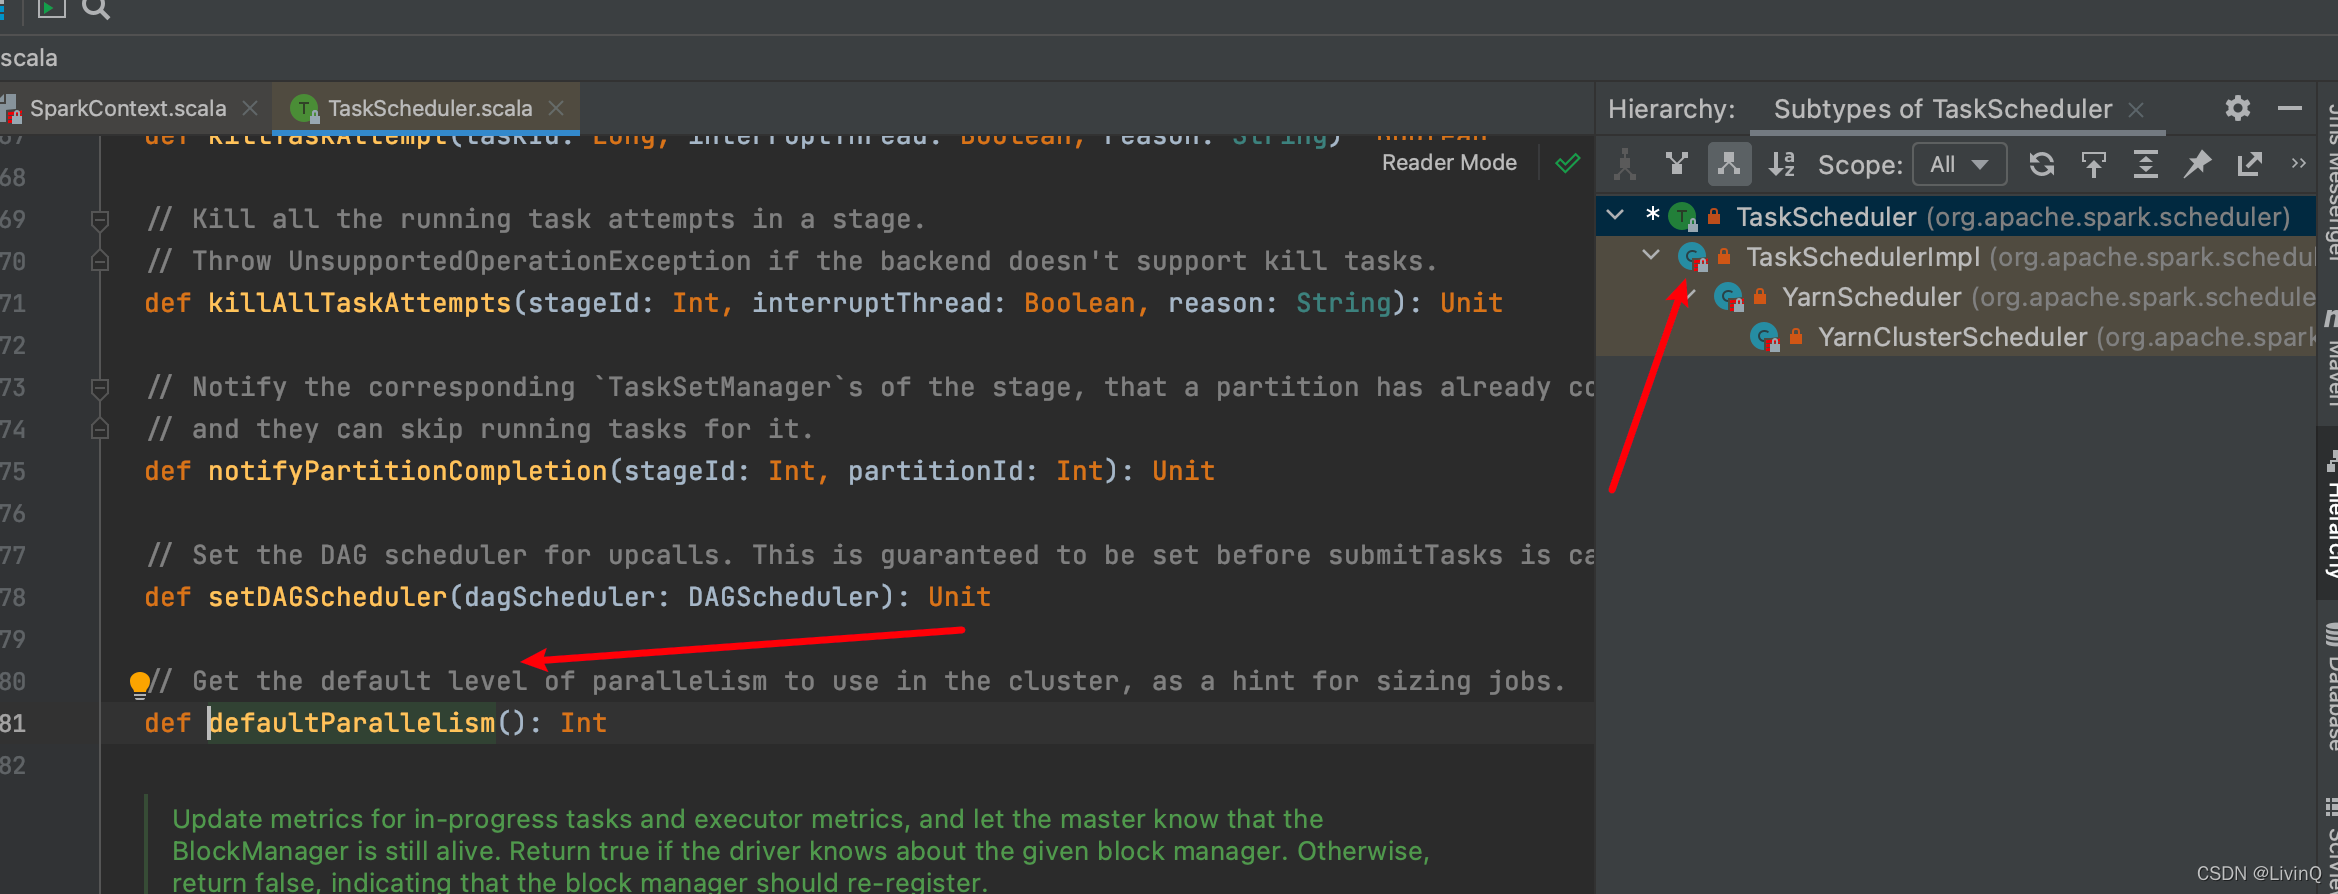
Task: Show class hierarchy view
Action: pyautogui.click(x=1625, y=164)
